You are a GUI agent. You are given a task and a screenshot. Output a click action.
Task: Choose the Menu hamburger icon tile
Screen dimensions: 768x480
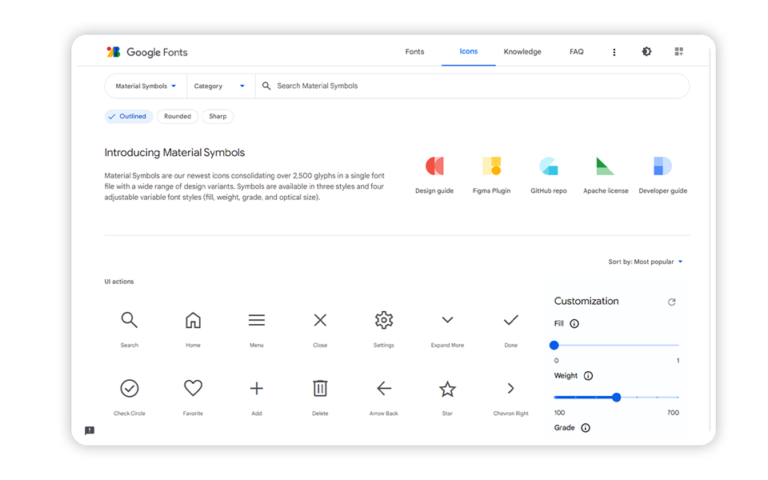[257, 328]
